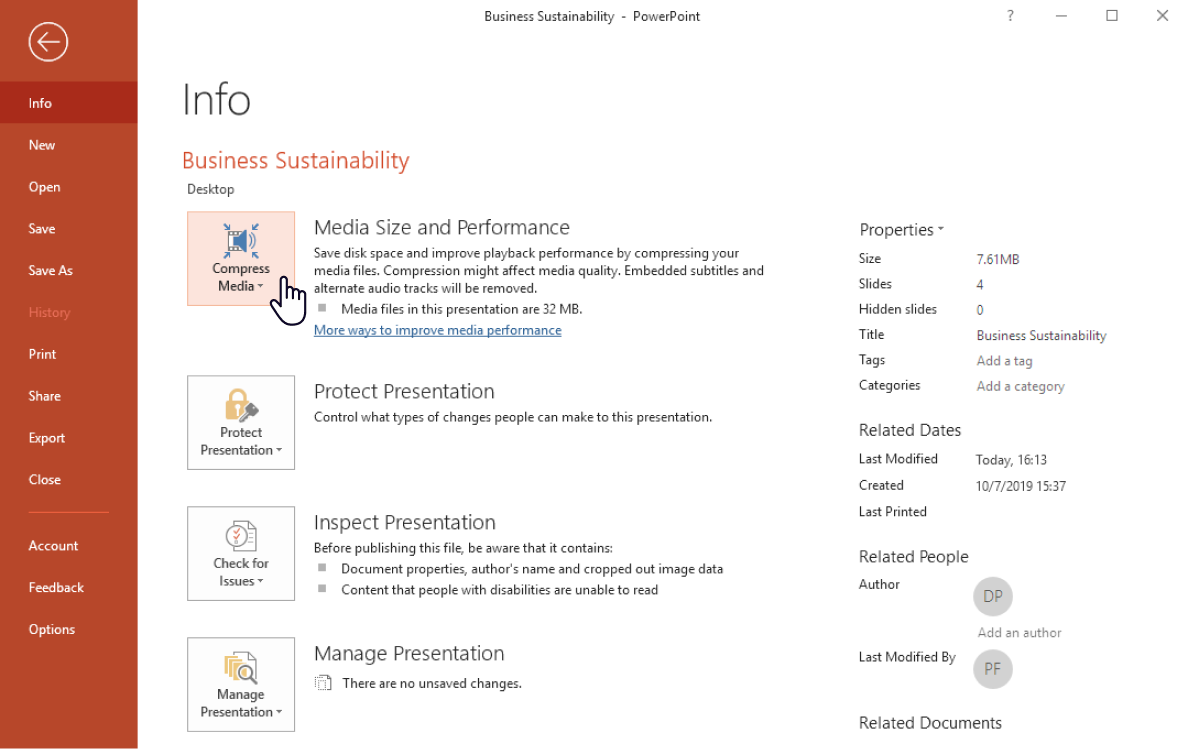Close the PowerPoint window
1188x749 pixels.
(1162, 15)
